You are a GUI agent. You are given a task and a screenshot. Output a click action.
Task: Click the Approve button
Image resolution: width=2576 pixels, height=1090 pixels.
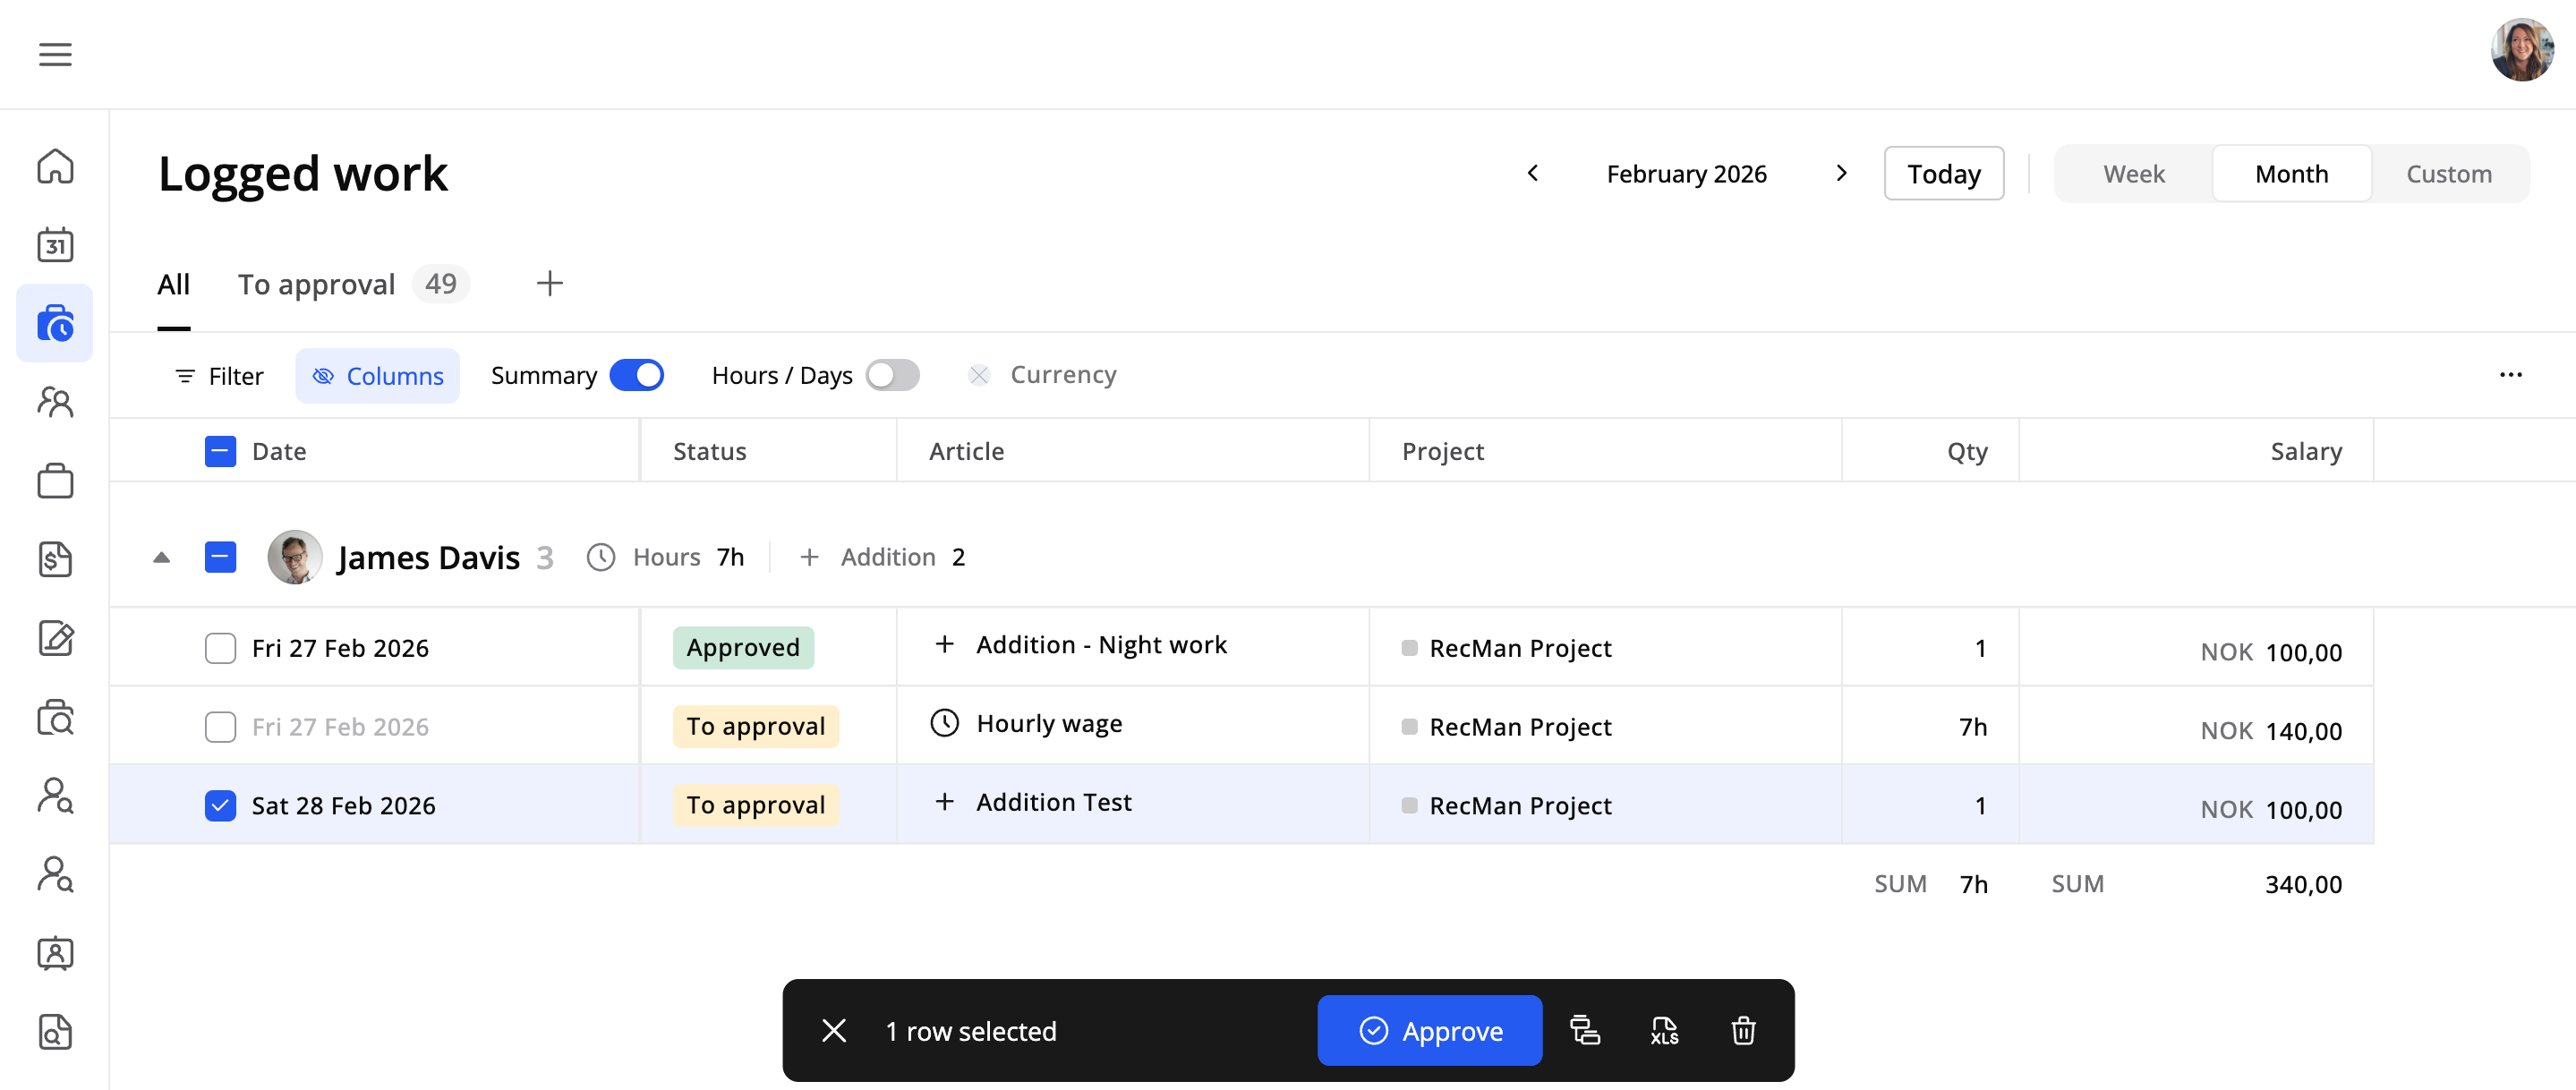[1429, 1030]
